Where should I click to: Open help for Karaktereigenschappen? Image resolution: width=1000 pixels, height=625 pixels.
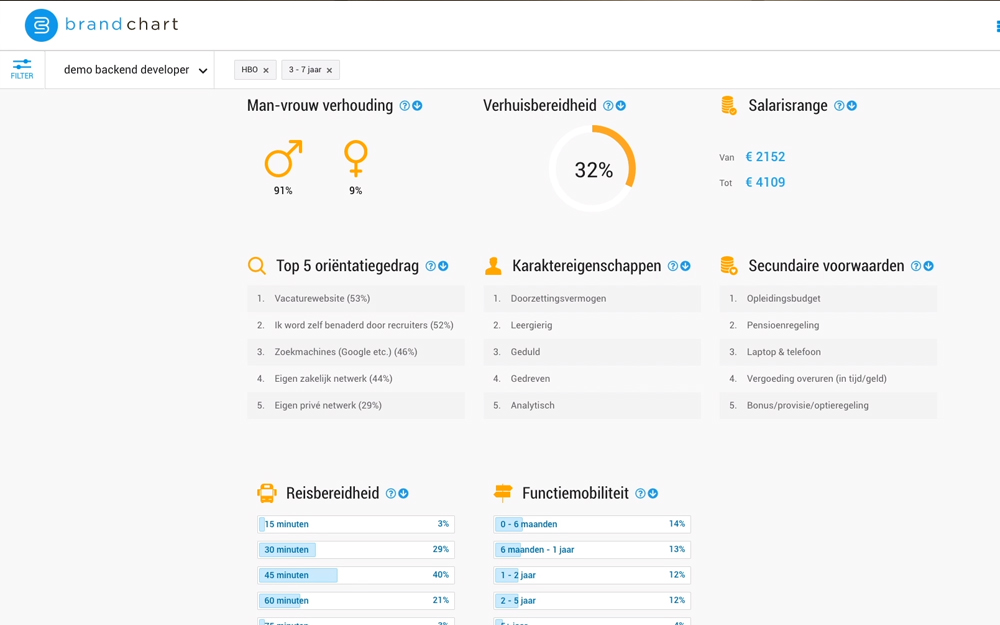pyautogui.click(x=673, y=266)
